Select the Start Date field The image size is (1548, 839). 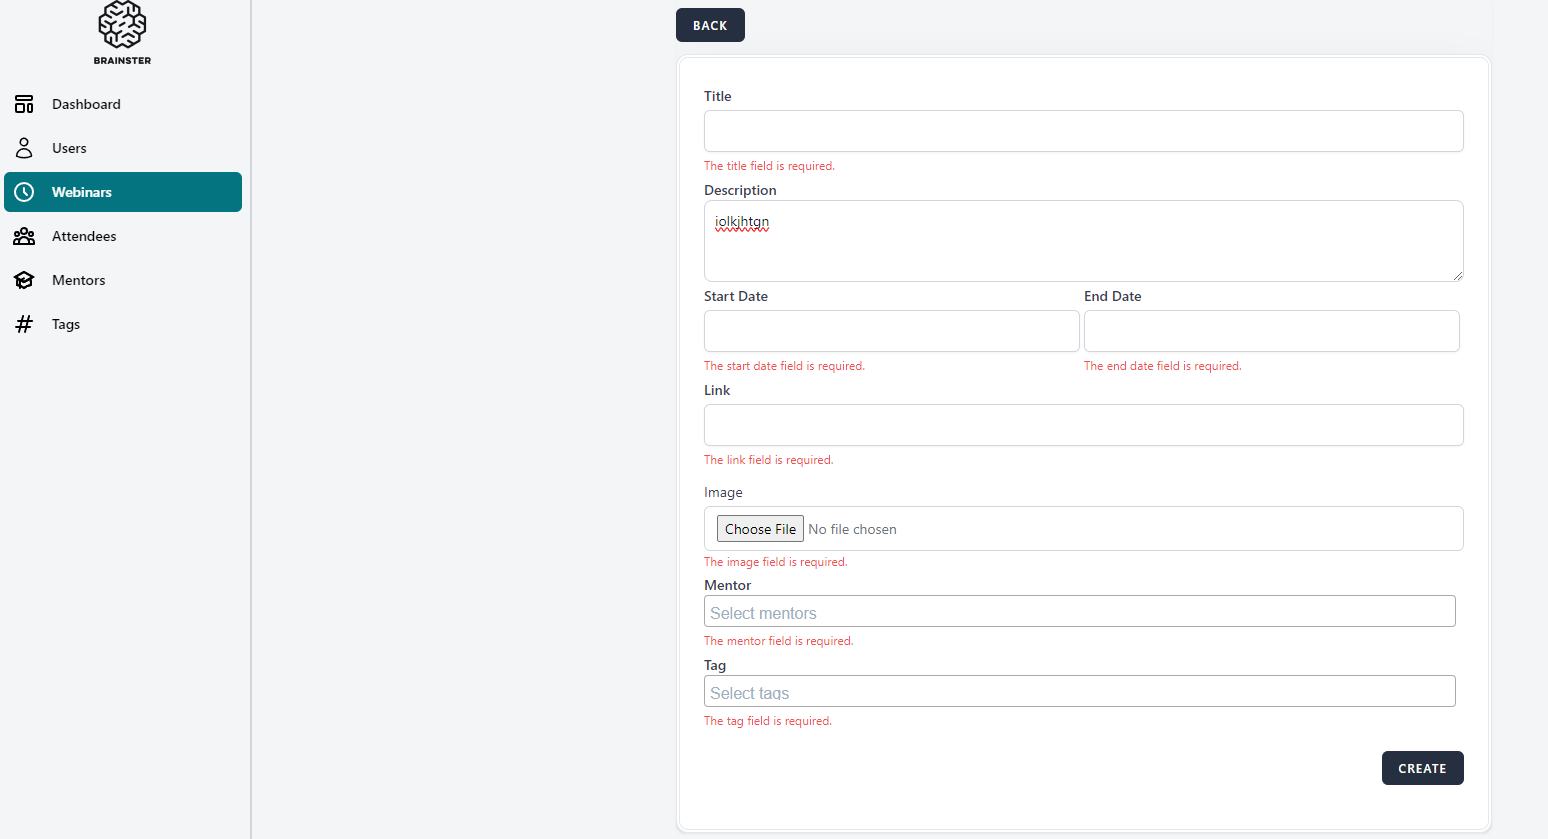891,331
